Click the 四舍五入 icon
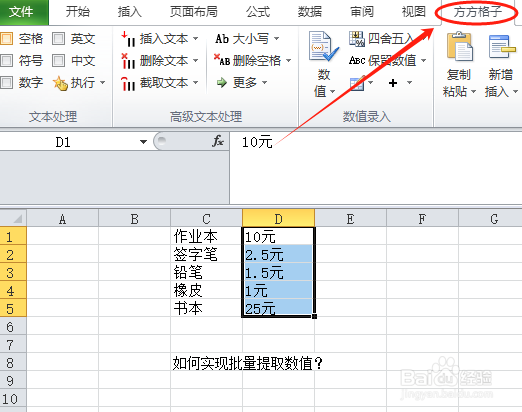522x412 pixels. click(x=357, y=39)
